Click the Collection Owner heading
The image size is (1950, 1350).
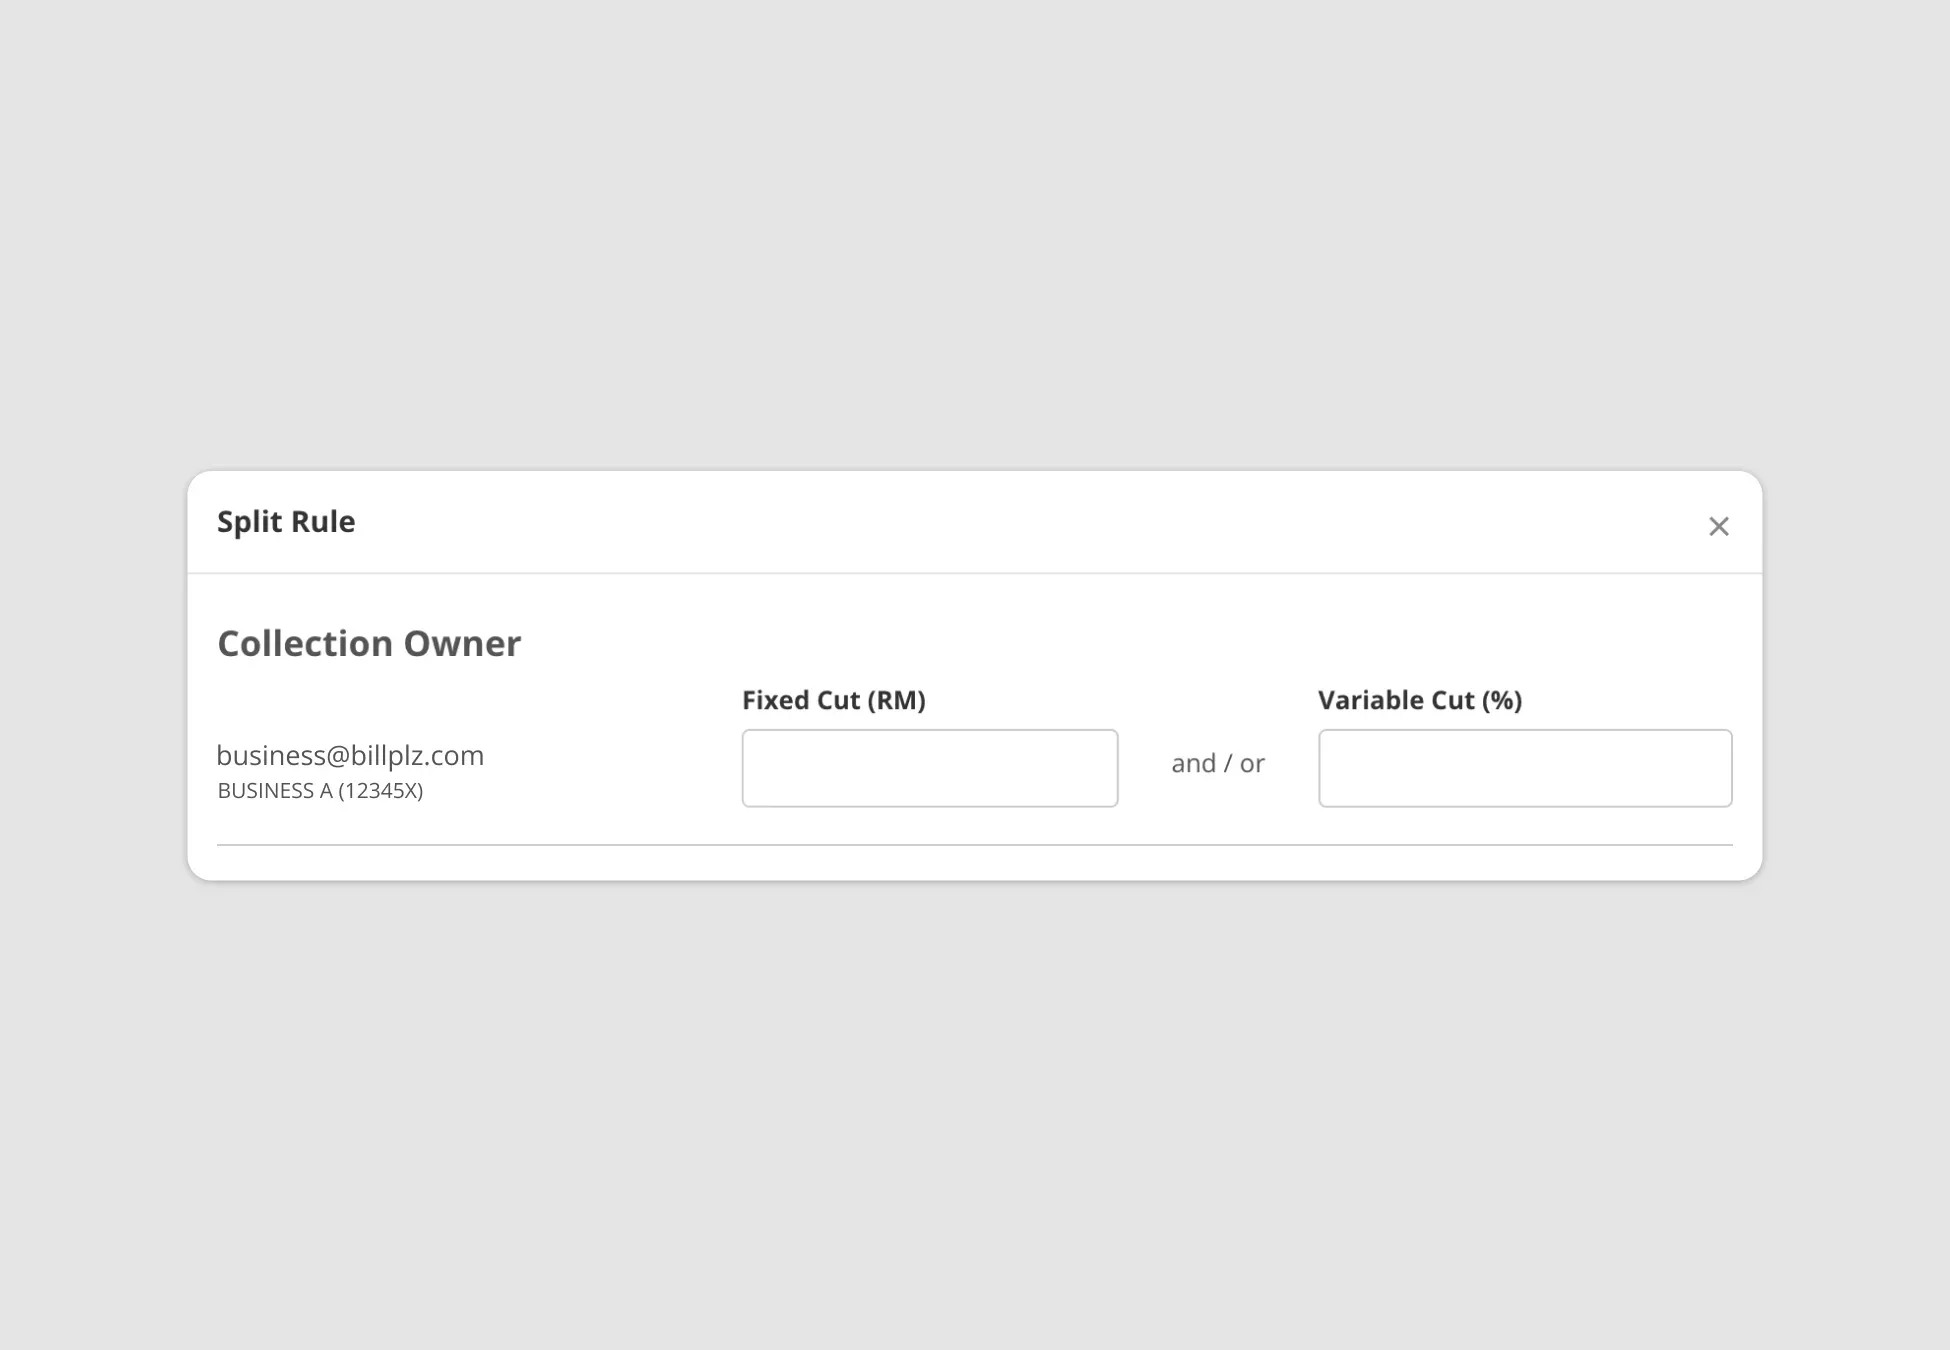tap(369, 643)
